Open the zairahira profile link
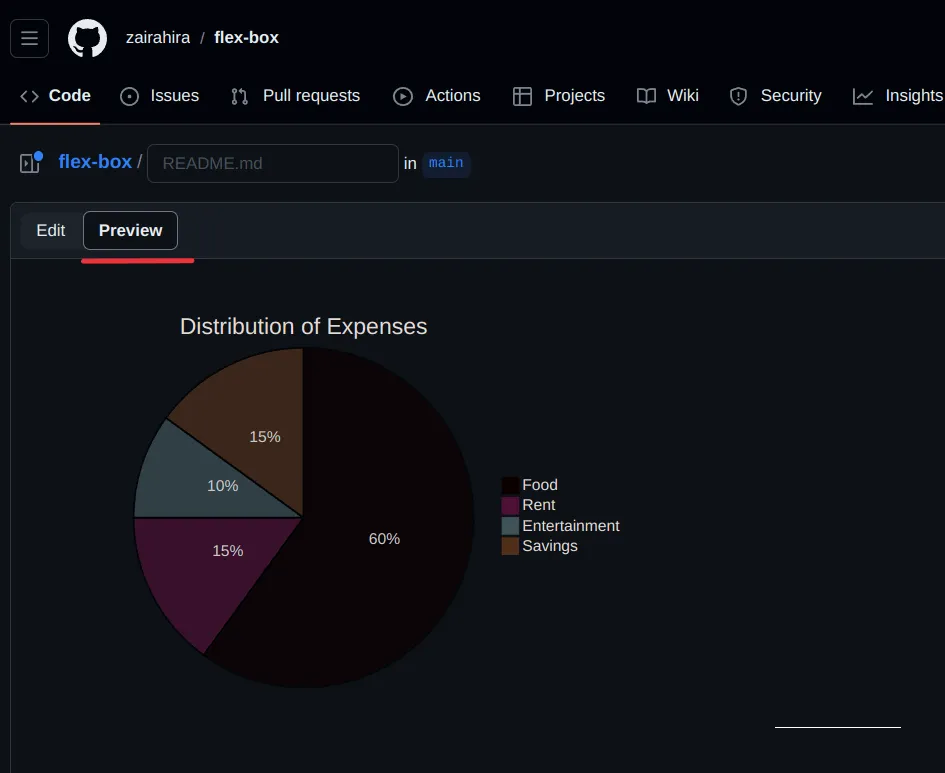The width and height of the screenshot is (945, 773). tap(158, 38)
